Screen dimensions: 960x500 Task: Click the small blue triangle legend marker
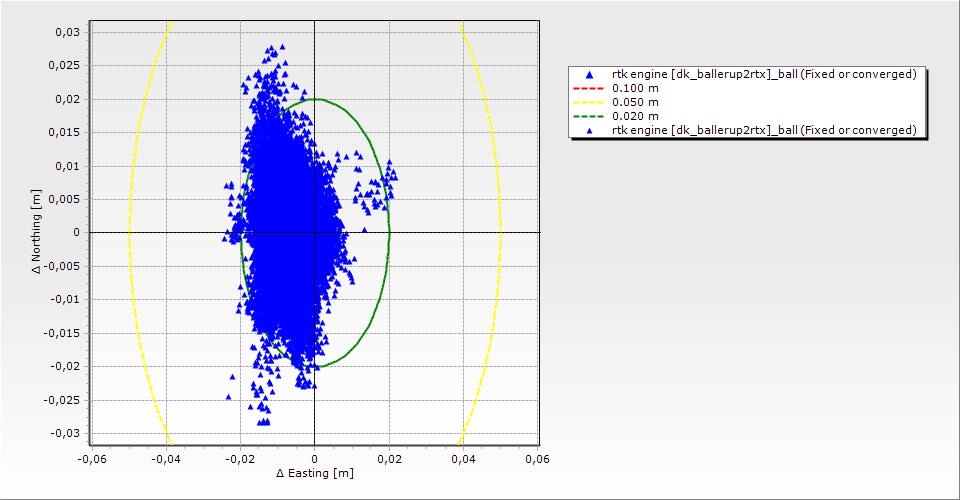pos(589,130)
